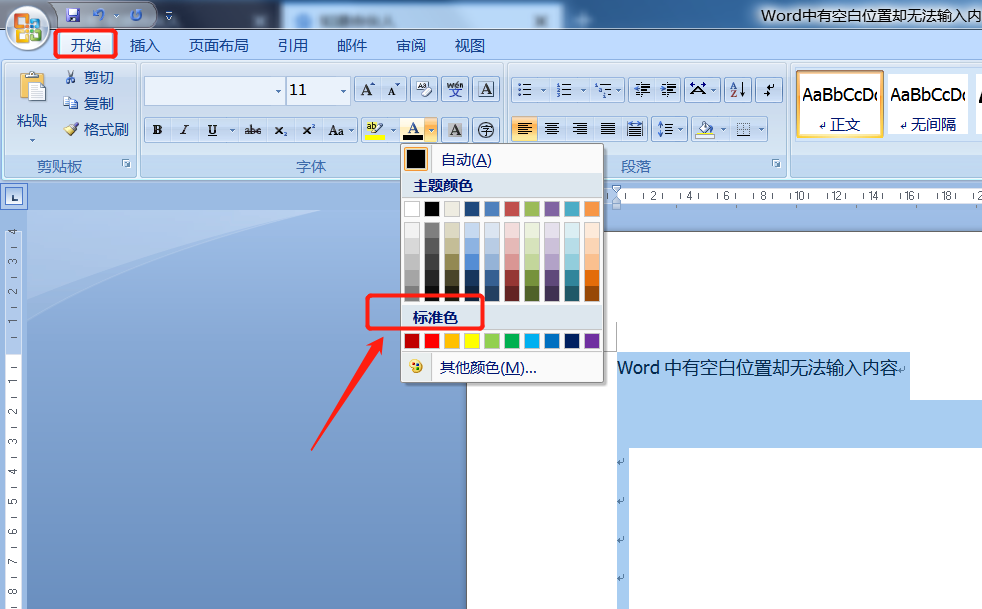Viewport: 982px width, 609px height.
Task: Justify the paragraph text
Action: click(x=607, y=129)
